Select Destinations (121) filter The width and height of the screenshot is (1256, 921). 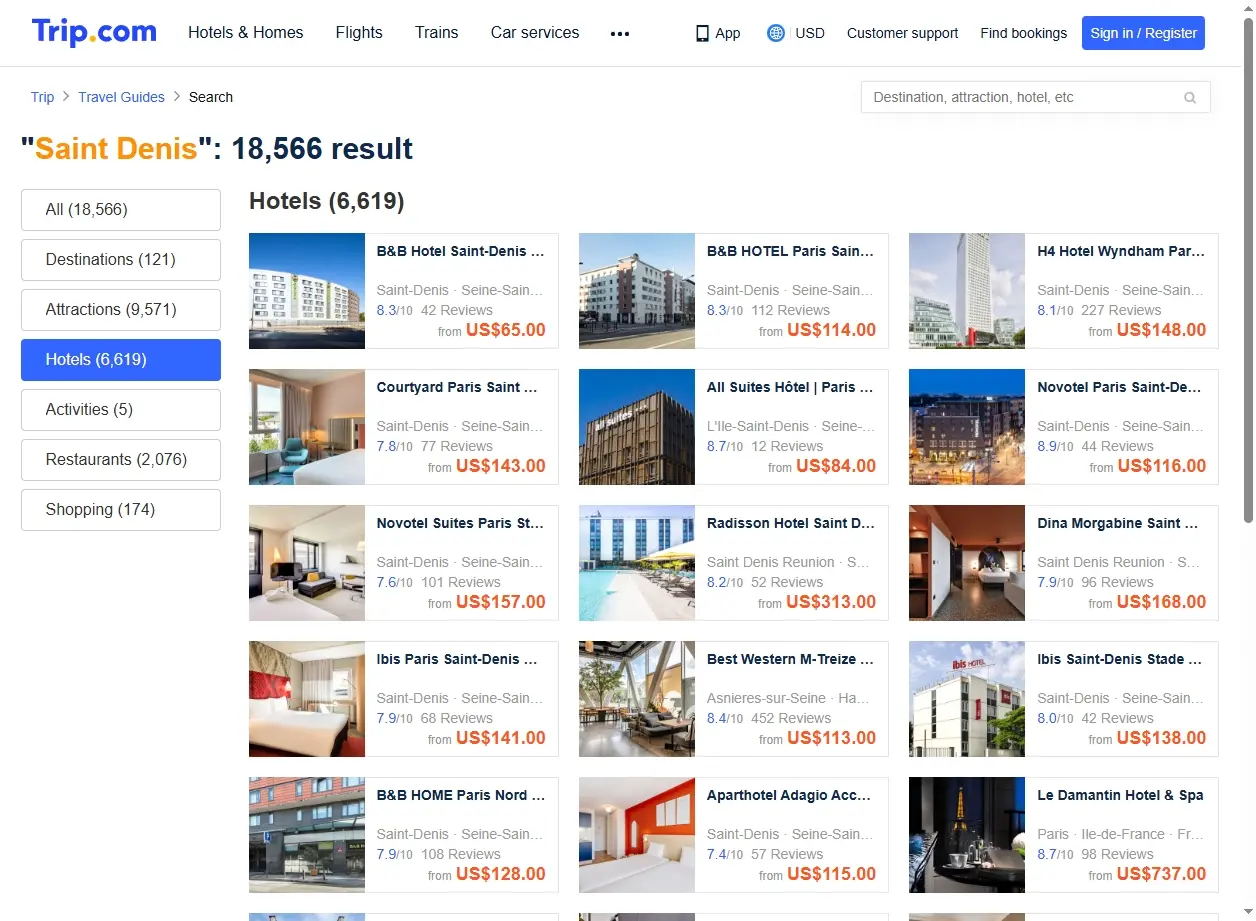point(121,260)
